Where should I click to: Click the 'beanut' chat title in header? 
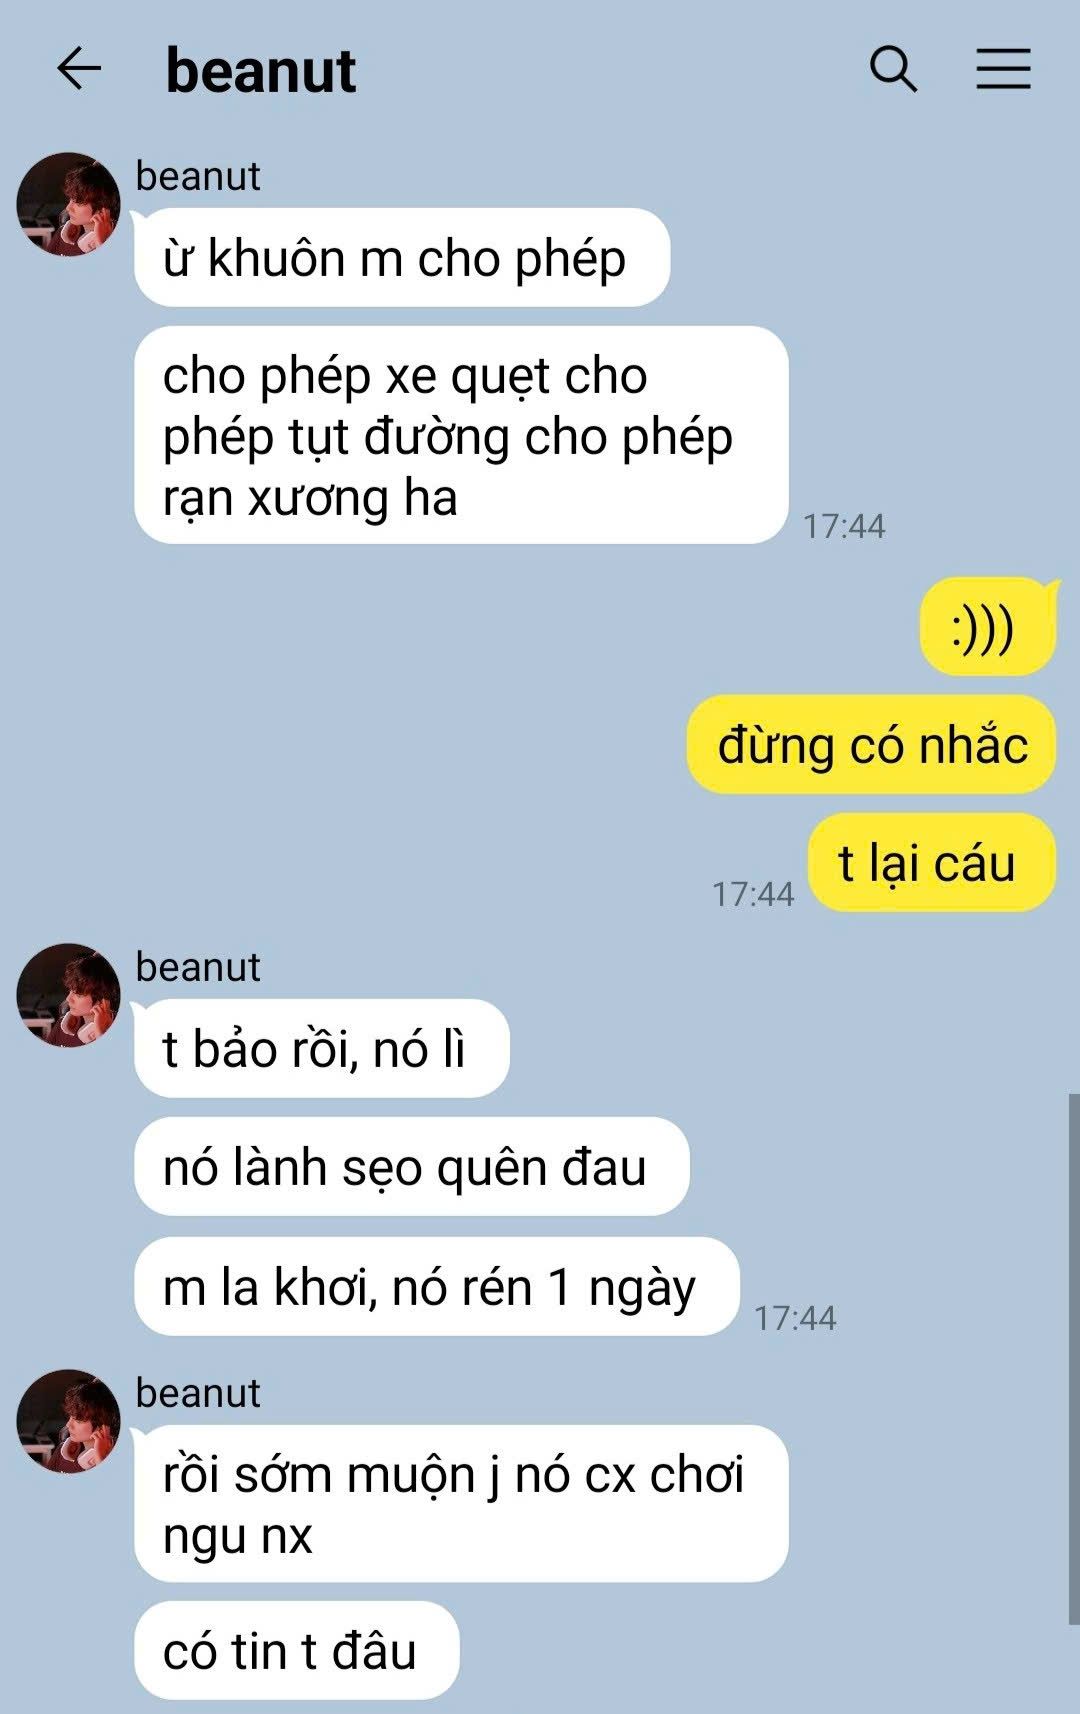coord(261,71)
